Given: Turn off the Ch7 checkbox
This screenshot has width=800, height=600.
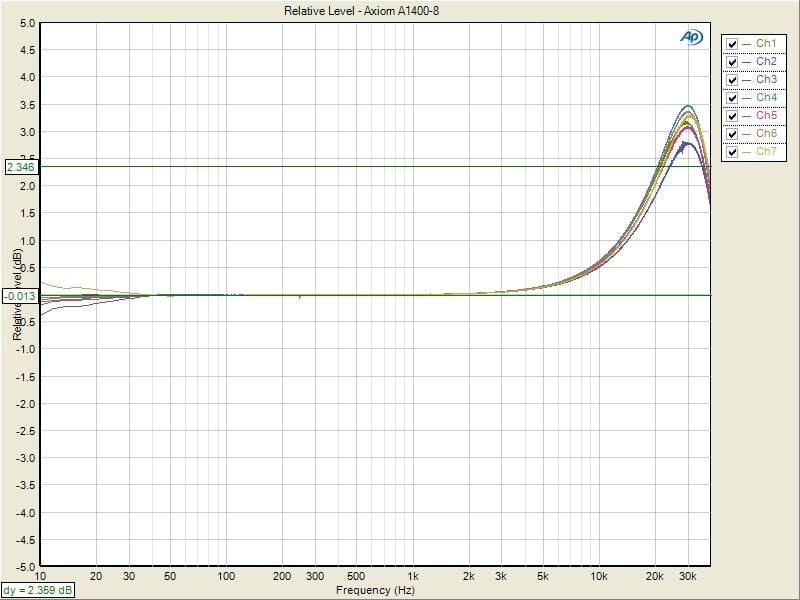Looking at the screenshot, I should 733,152.
